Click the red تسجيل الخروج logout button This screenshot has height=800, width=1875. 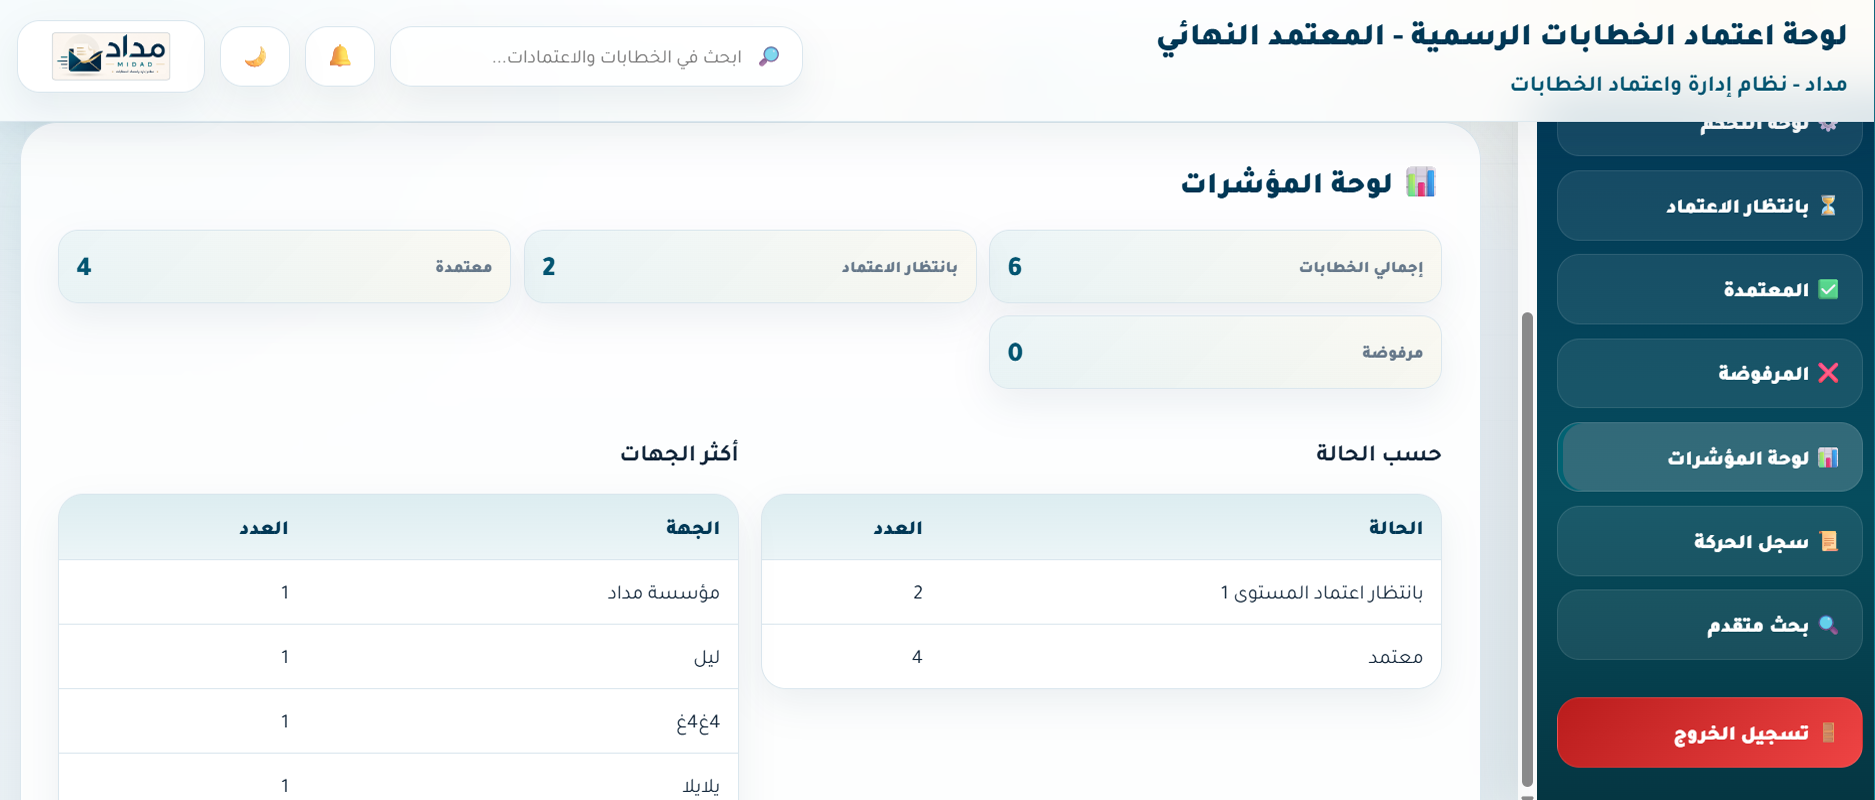pyautogui.click(x=1709, y=733)
